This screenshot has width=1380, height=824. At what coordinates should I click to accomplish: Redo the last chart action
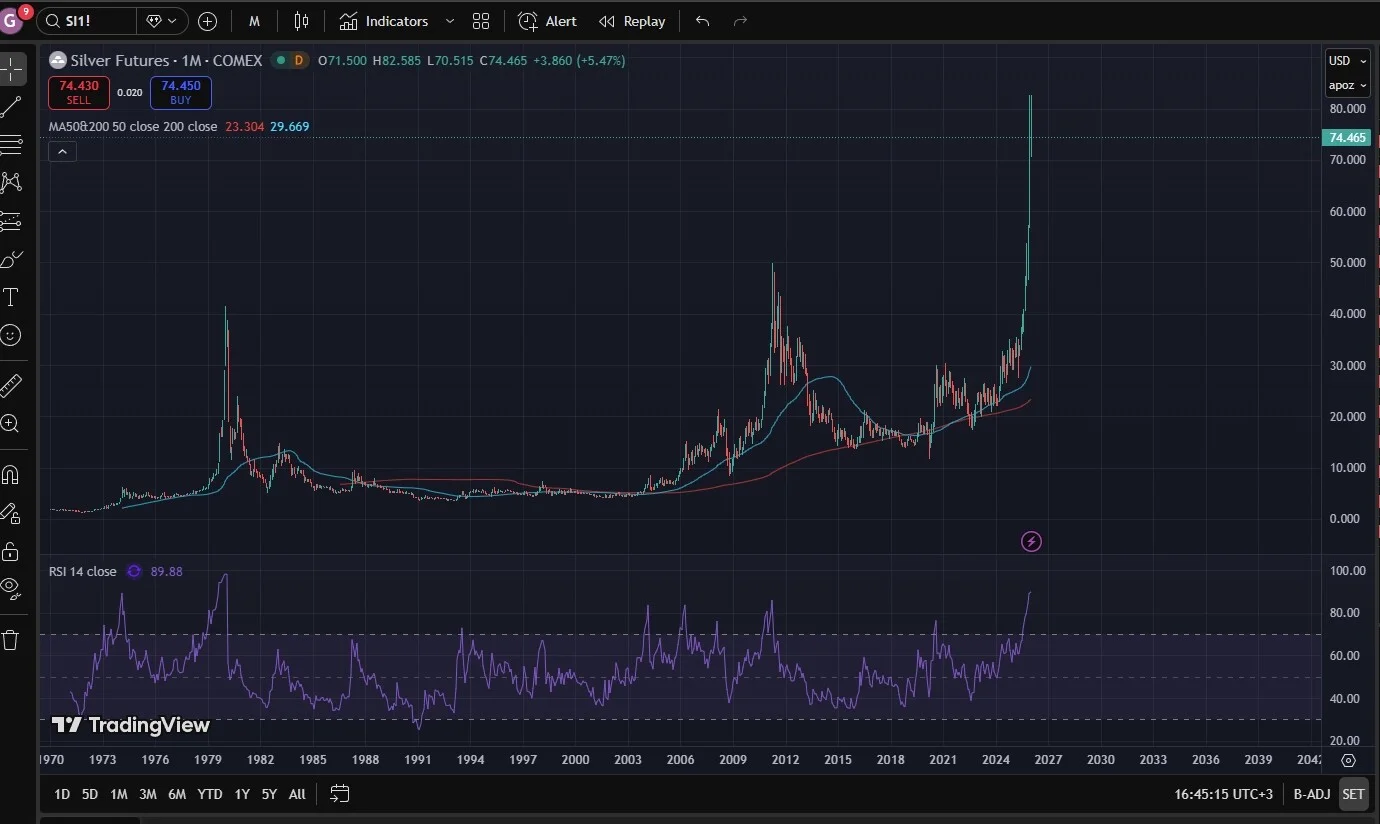point(740,21)
